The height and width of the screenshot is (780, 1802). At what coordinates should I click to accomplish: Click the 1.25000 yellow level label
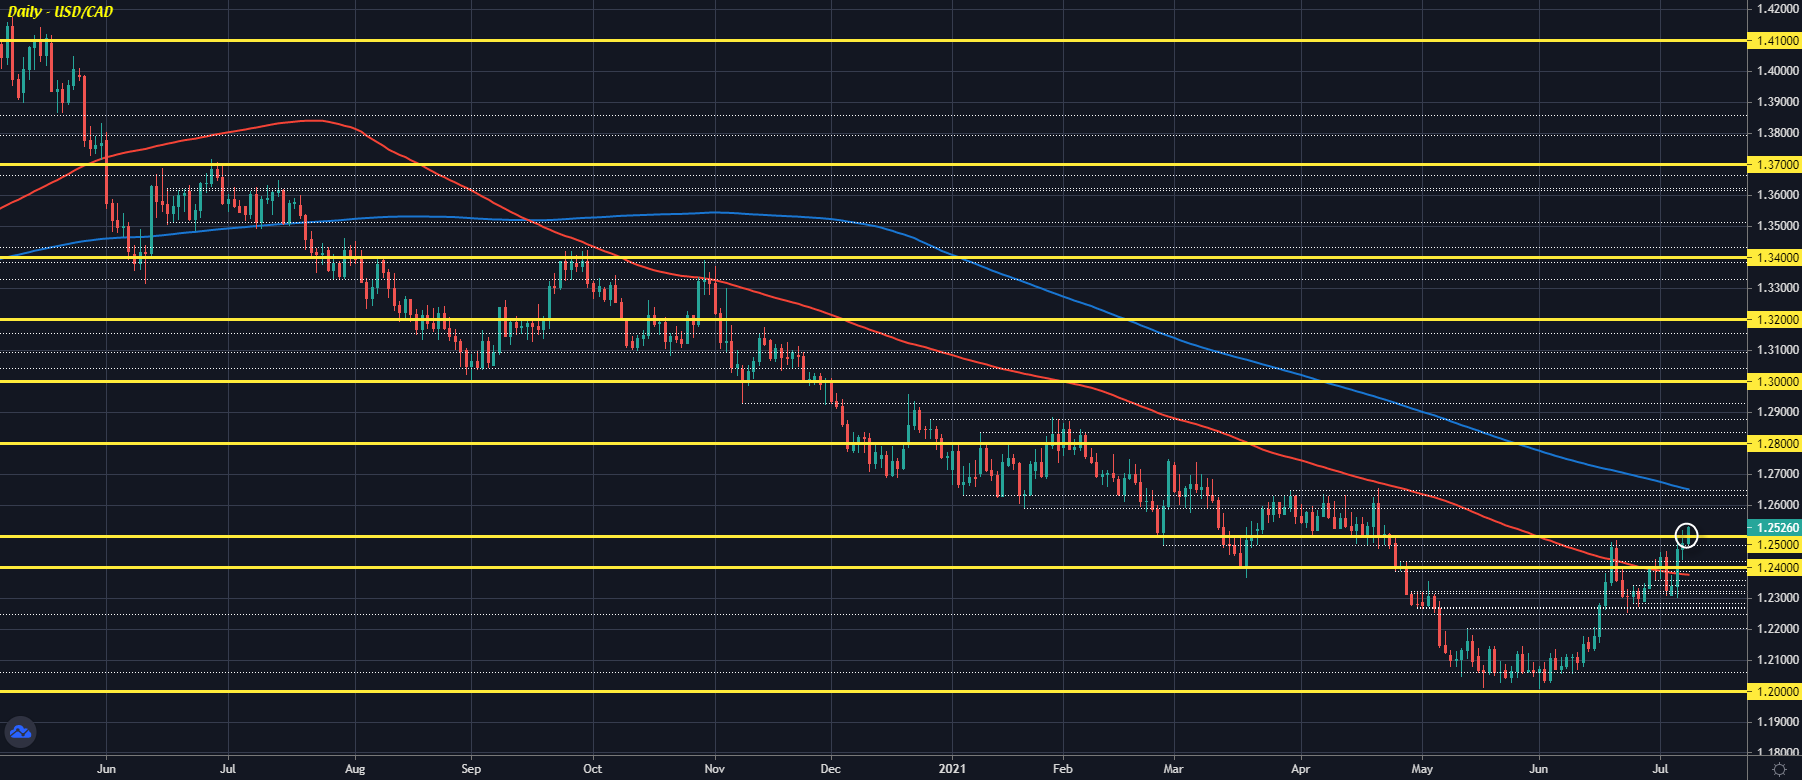click(1773, 545)
